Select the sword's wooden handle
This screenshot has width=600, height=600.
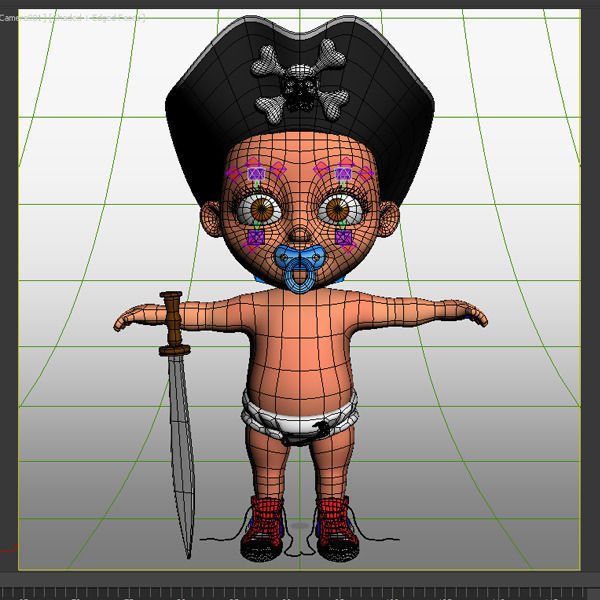[174, 323]
